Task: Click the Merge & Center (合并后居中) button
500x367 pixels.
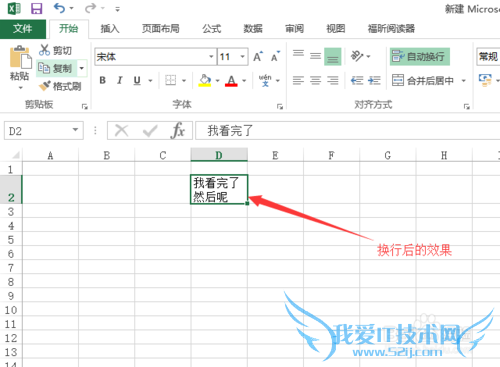Action: point(423,80)
